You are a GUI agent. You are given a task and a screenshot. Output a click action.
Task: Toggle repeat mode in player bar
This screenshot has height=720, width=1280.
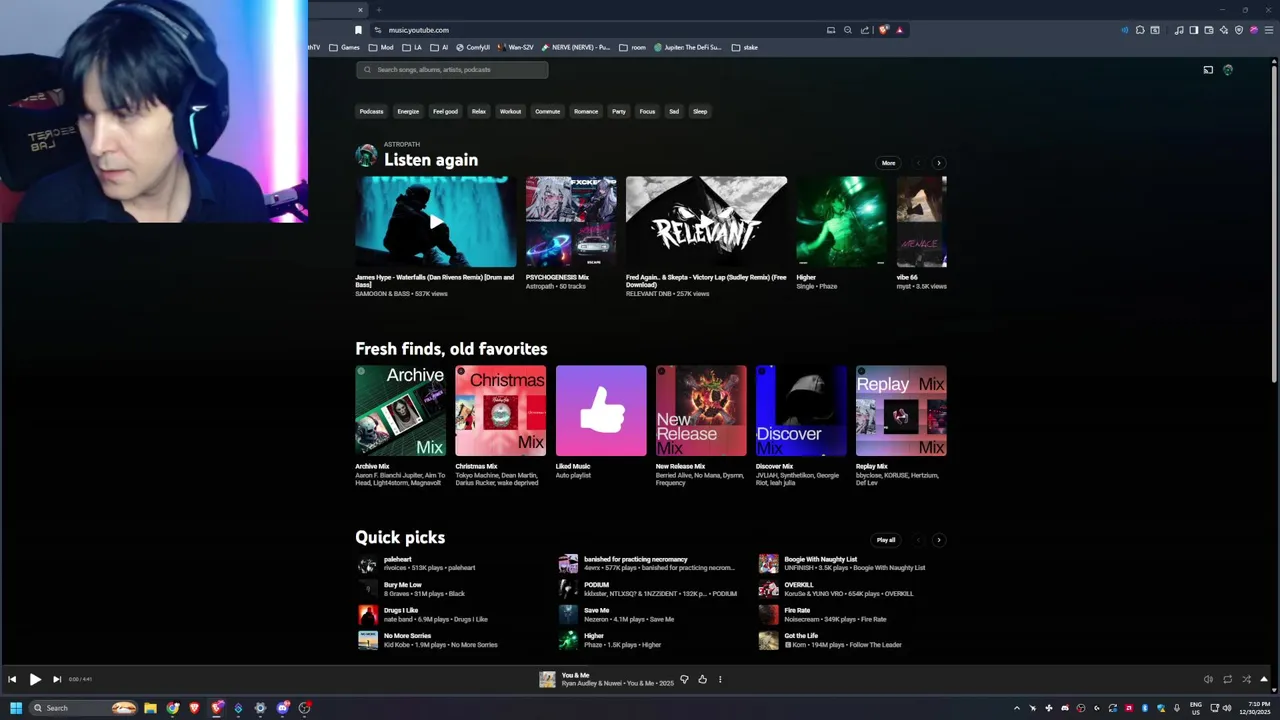click(x=1227, y=679)
